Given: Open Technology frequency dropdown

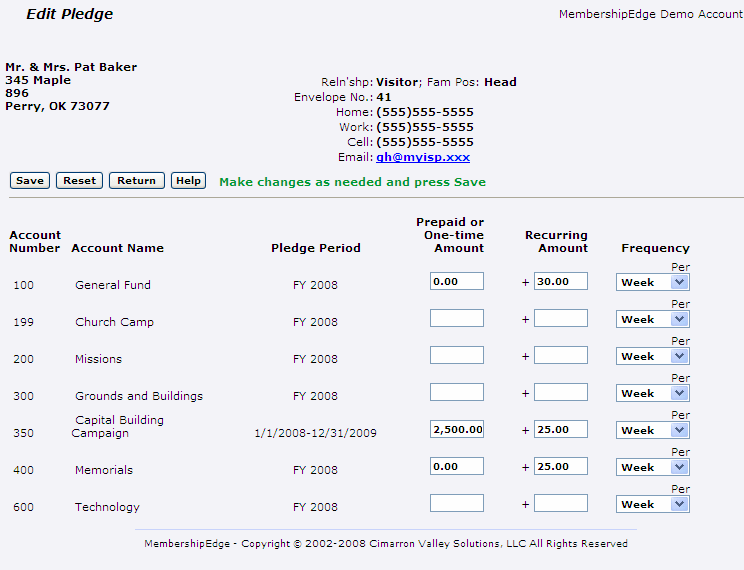Looking at the screenshot, I should click(x=652, y=504).
